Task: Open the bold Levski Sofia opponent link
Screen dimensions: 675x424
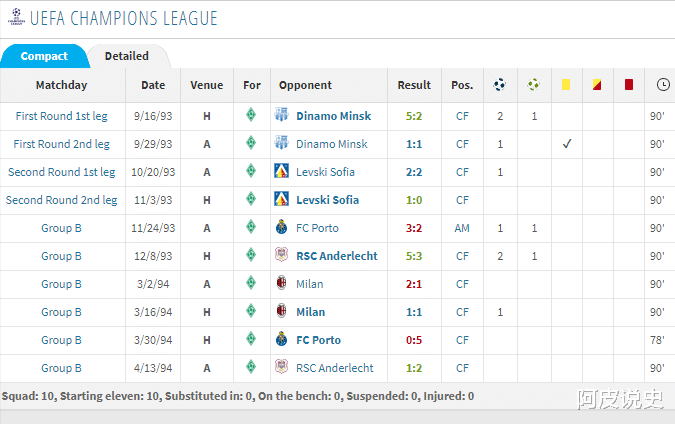Action: pos(327,200)
